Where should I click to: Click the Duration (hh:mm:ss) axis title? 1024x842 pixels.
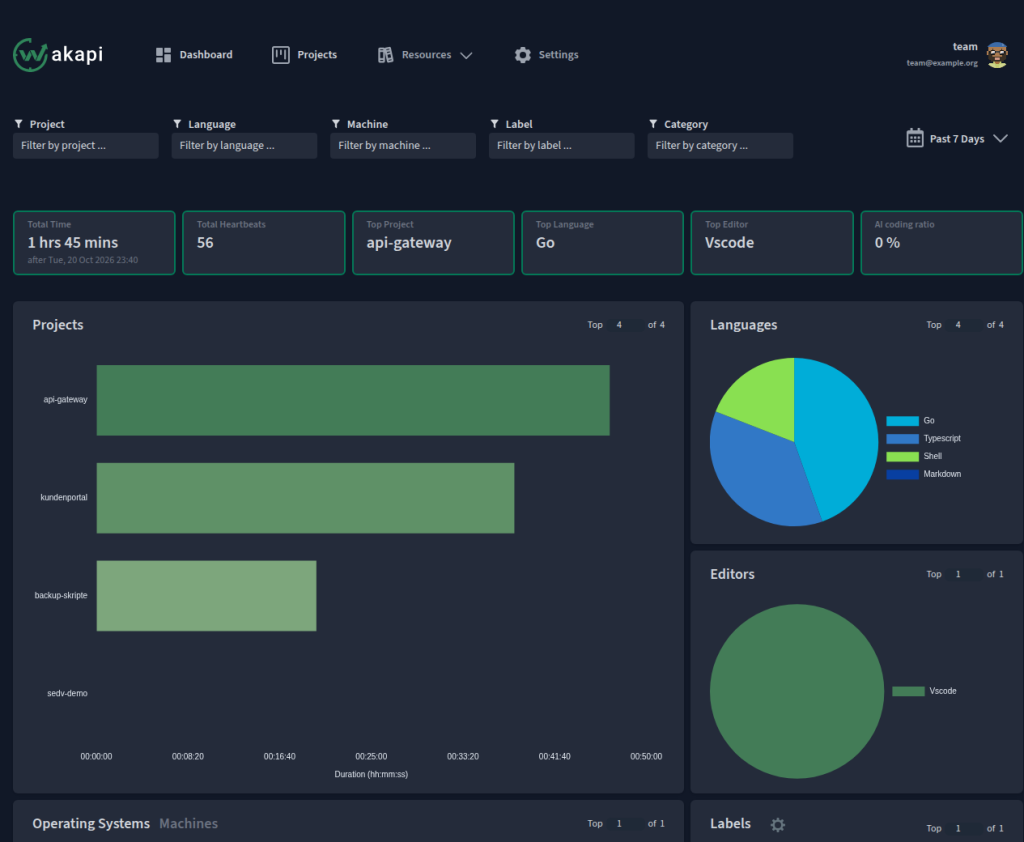tap(371, 774)
